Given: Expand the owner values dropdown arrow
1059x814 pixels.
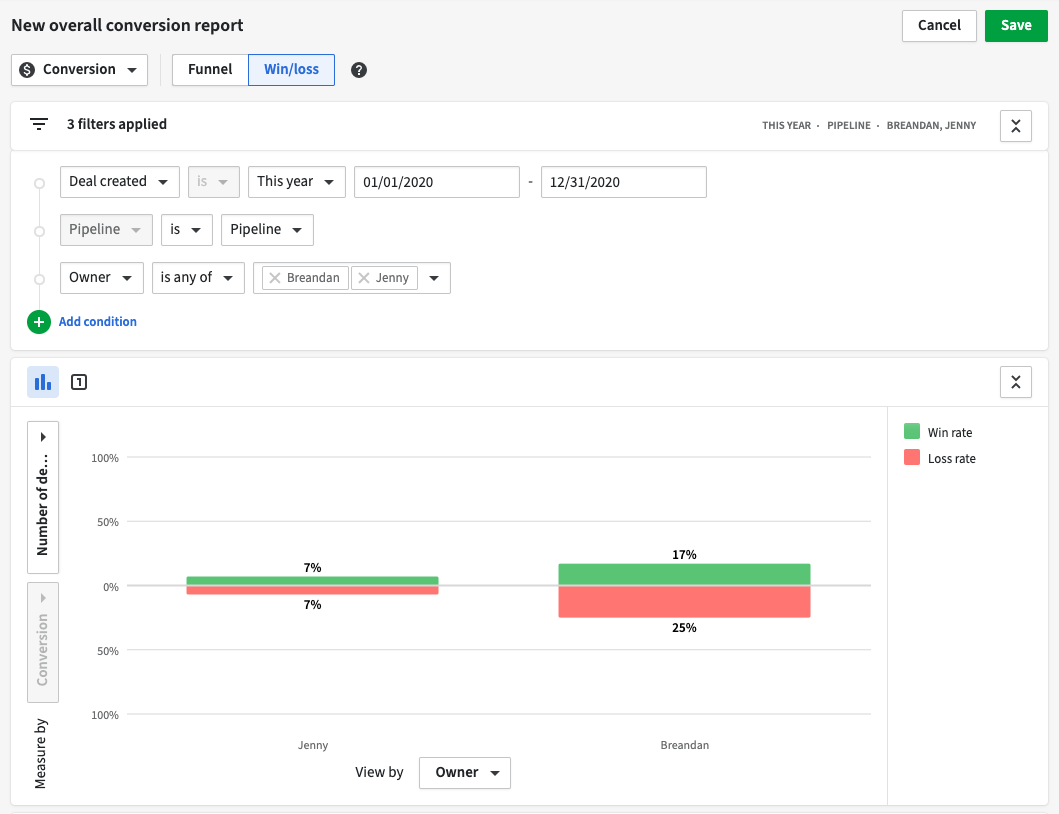Looking at the screenshot, I should tap(434, 278).
